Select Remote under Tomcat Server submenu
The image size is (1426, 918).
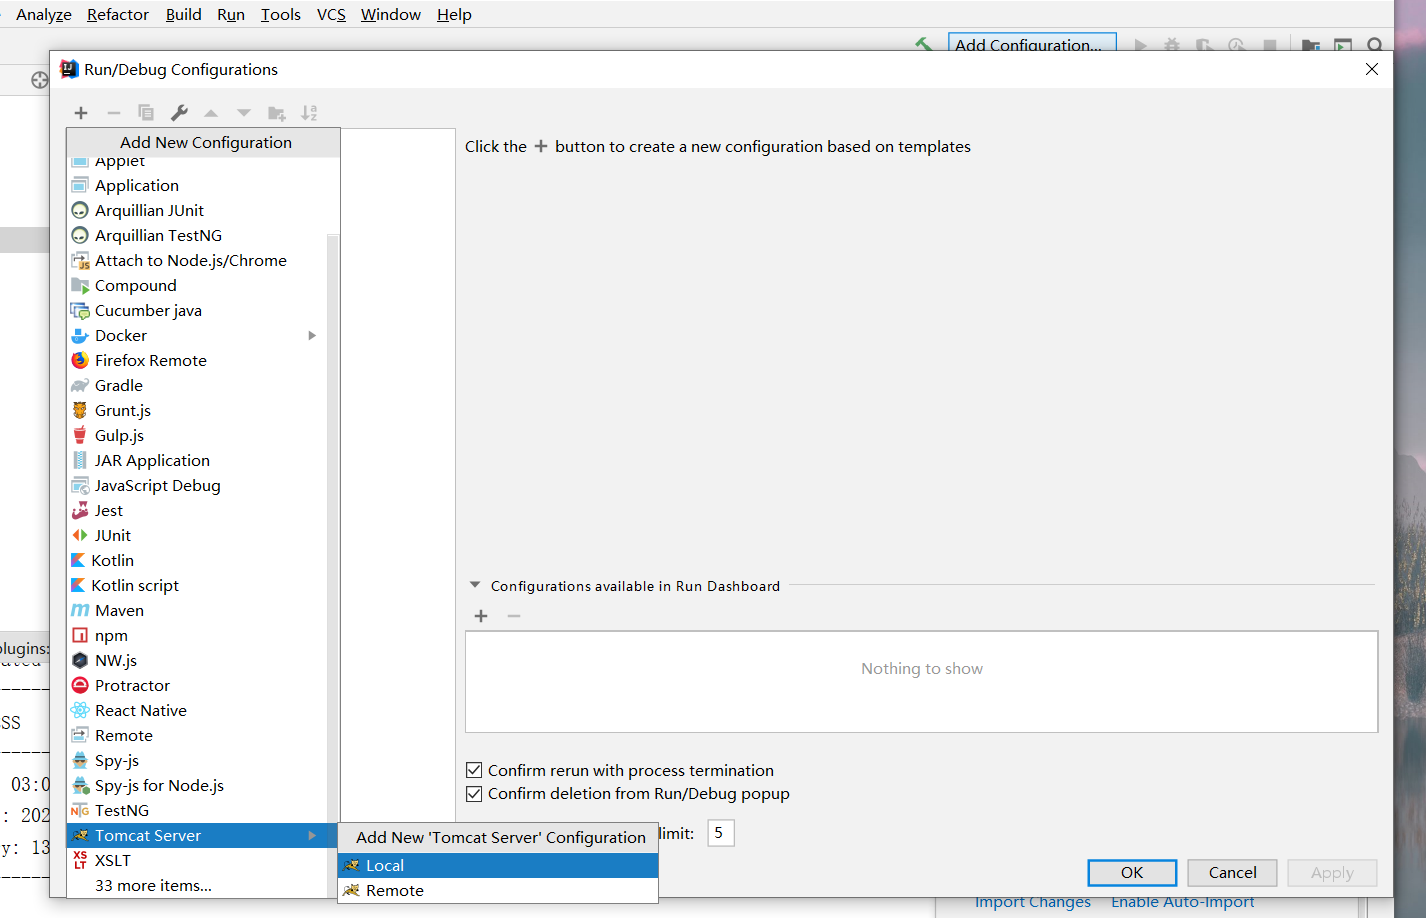(498, 890)
